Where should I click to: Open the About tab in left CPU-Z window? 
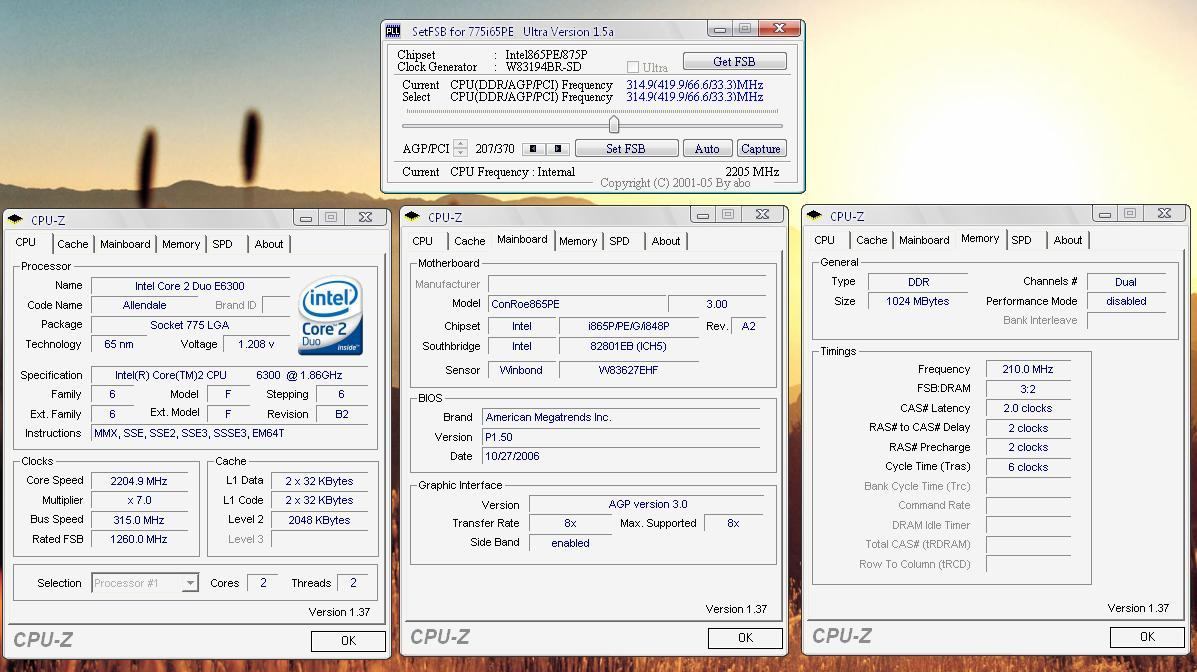click(269, 244)
